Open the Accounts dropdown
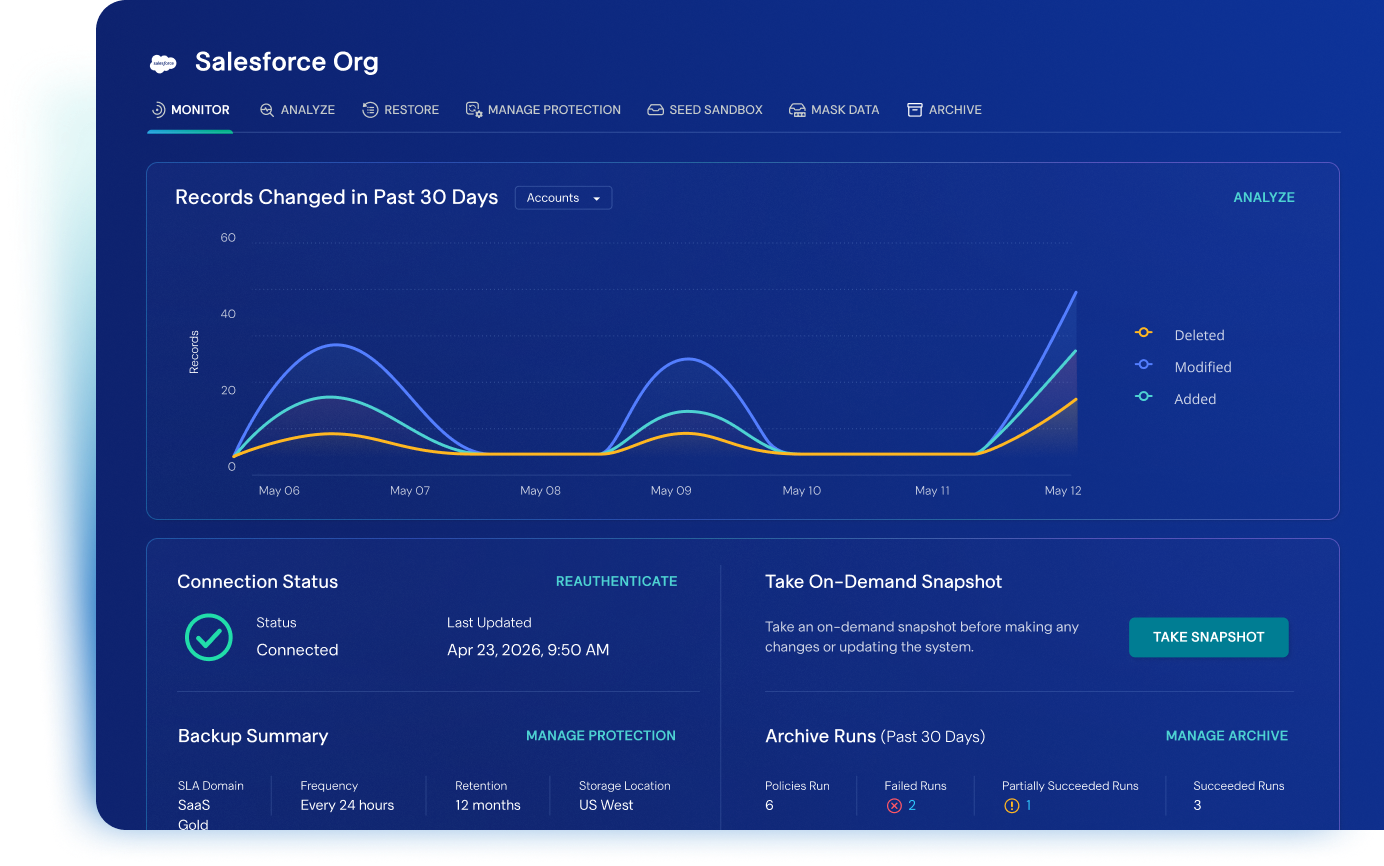The image size is (1384, 866). 563,198
